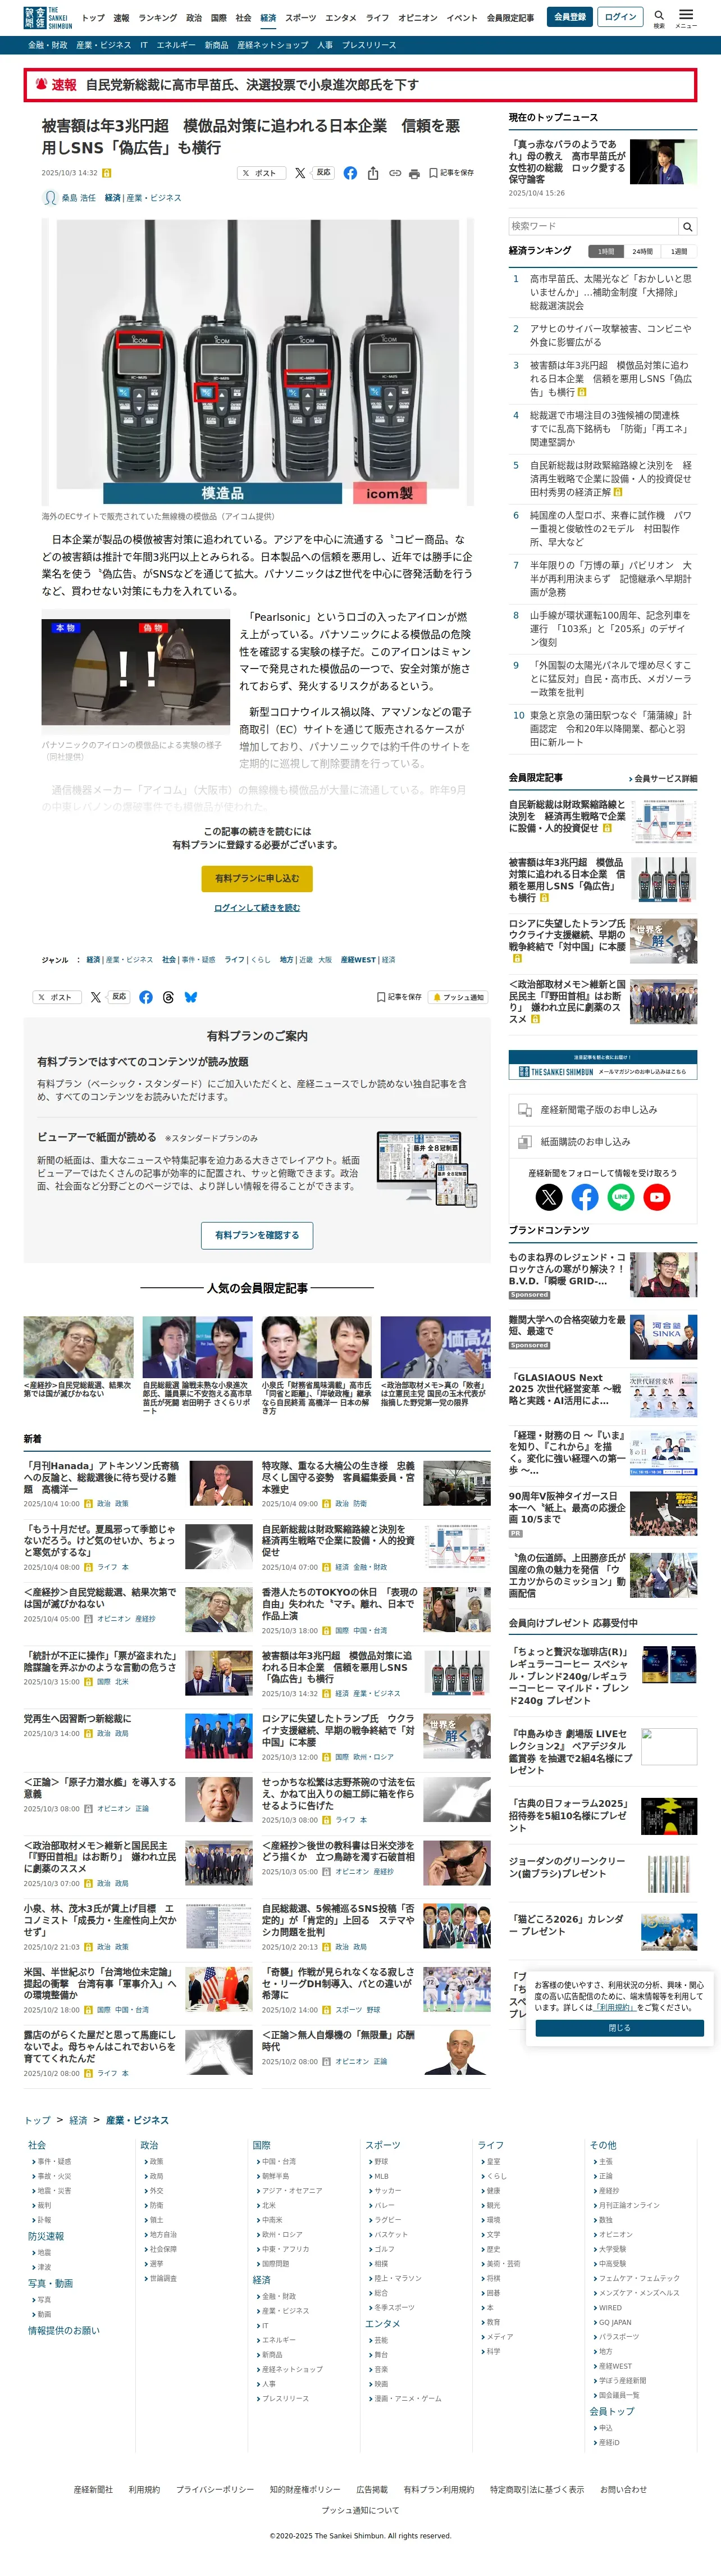Click in the 検索ワード search field

pyautogui.click(x=594, y=227)
